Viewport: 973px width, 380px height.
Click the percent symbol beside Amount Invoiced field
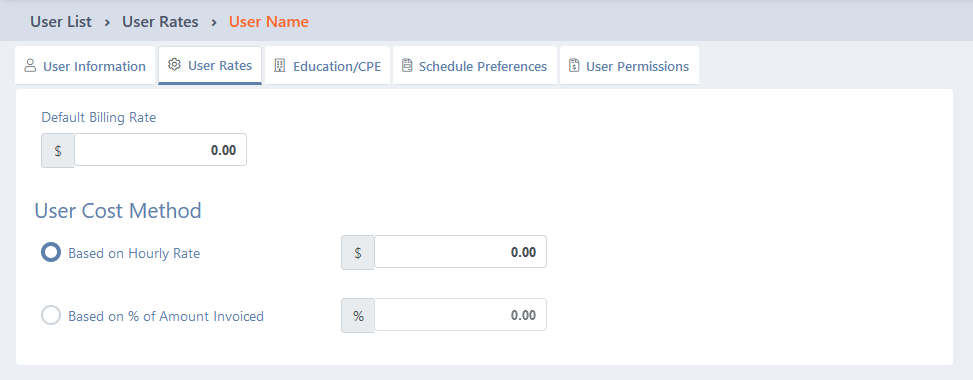tap(358, 315)
